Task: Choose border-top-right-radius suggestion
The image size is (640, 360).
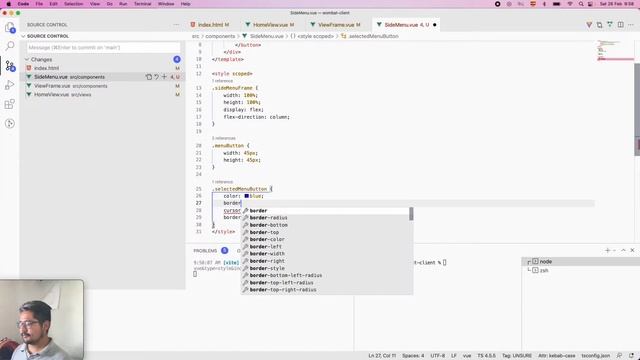Action: 326,290
